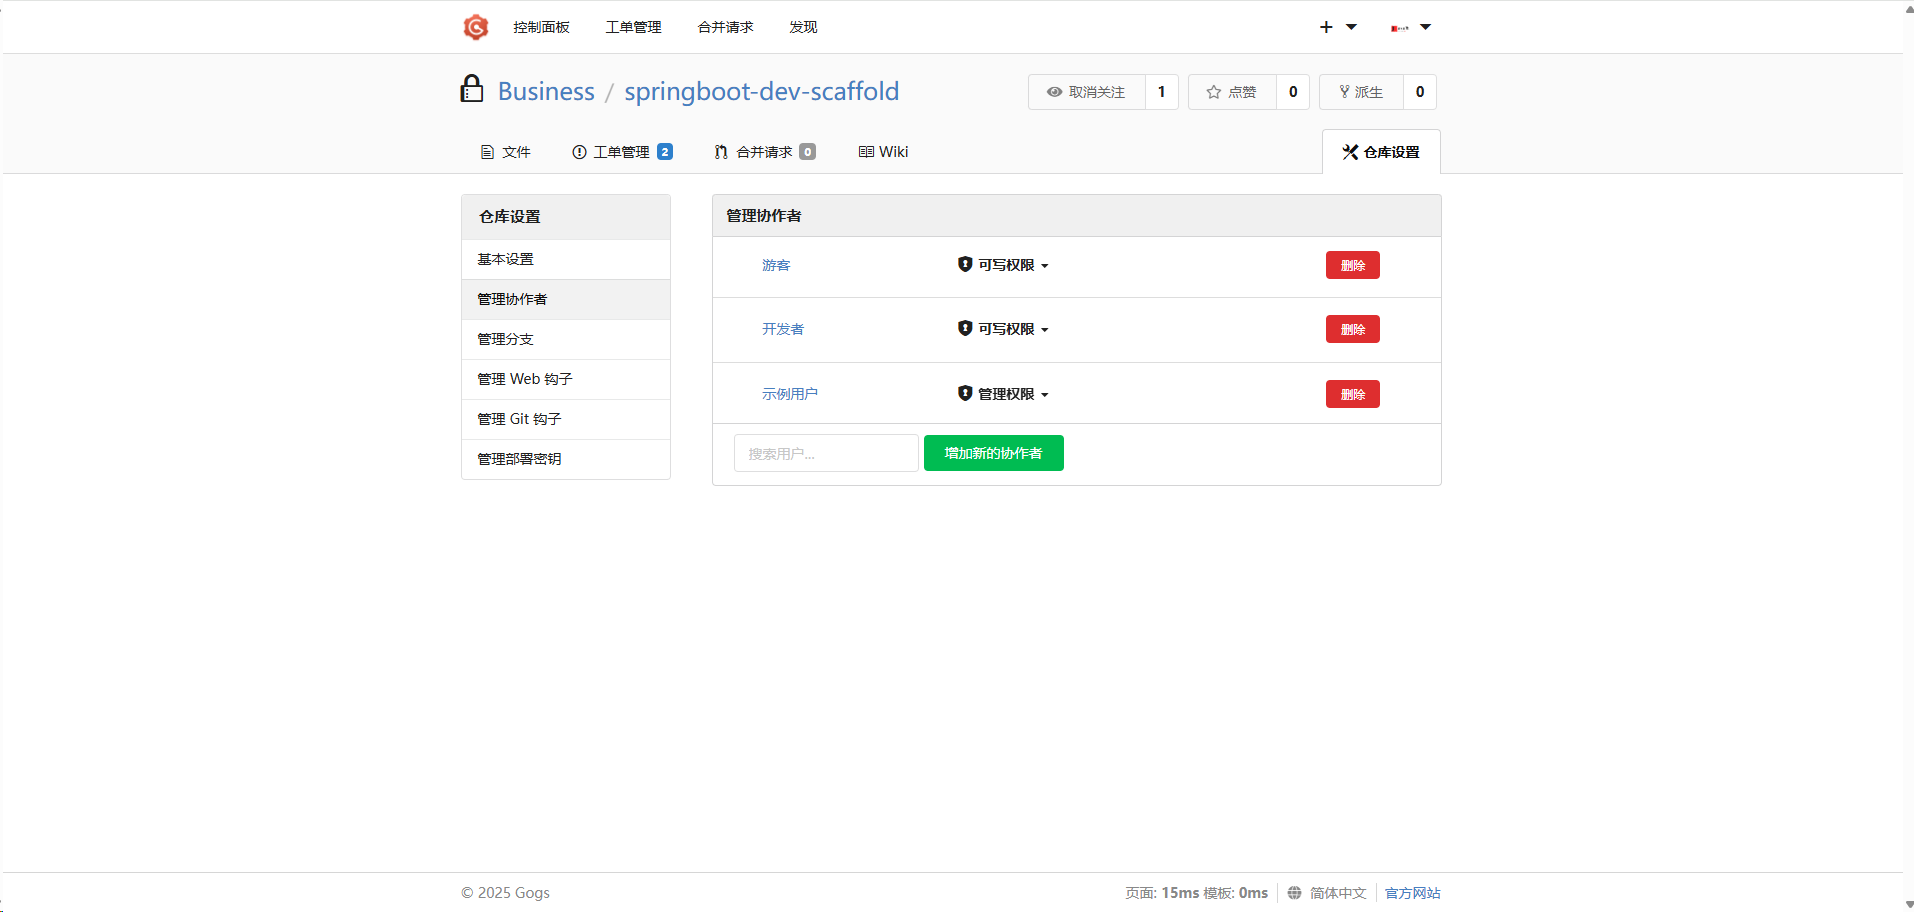Star the repository with the star button

(x=1232, y=92)
